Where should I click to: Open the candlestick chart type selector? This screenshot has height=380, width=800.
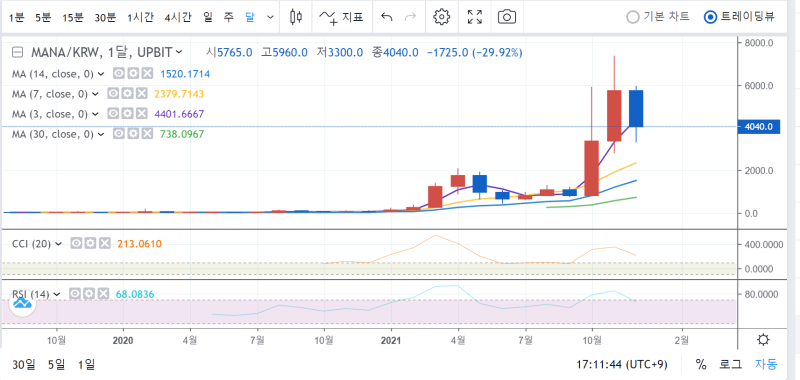click(x=296, y=17)
